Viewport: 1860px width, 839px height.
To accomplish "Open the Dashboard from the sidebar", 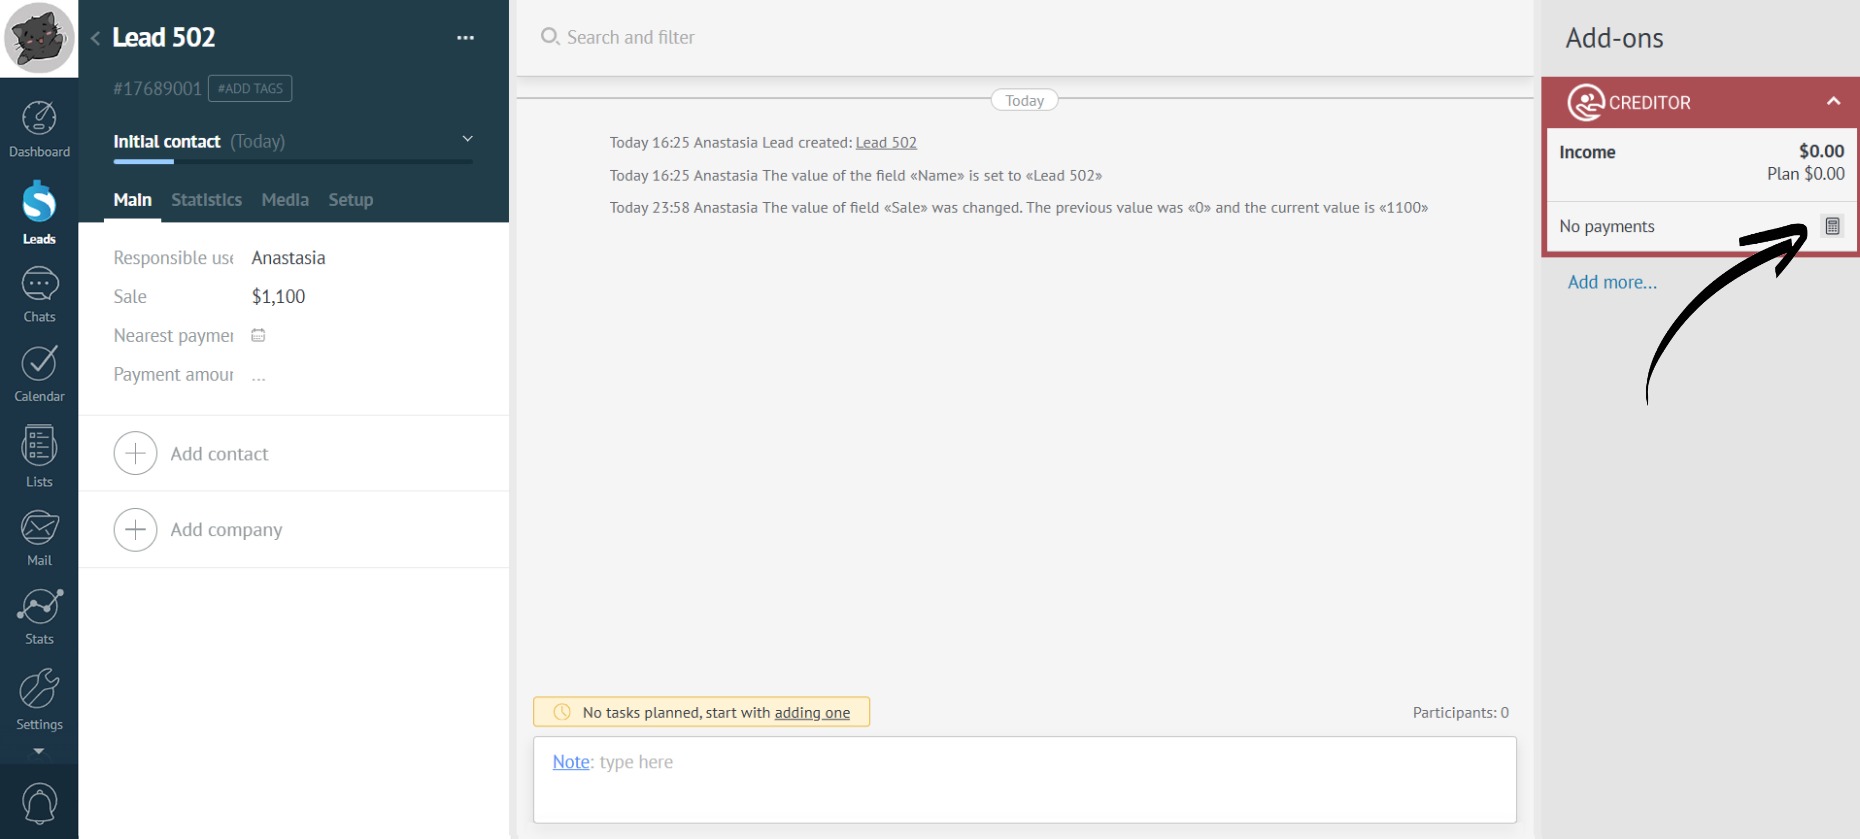I will pyautogui.click(x=39, y=129).
